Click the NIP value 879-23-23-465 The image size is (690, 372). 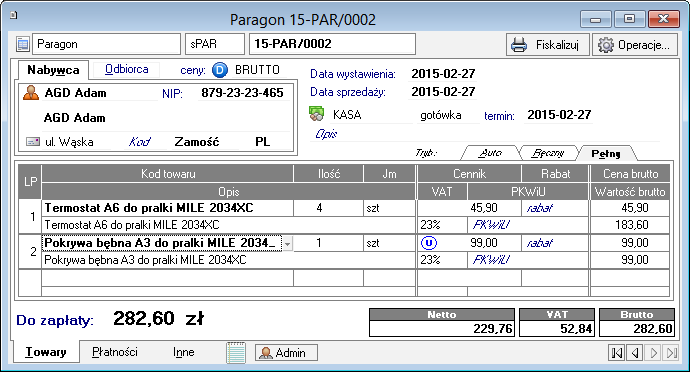point(242,93)
